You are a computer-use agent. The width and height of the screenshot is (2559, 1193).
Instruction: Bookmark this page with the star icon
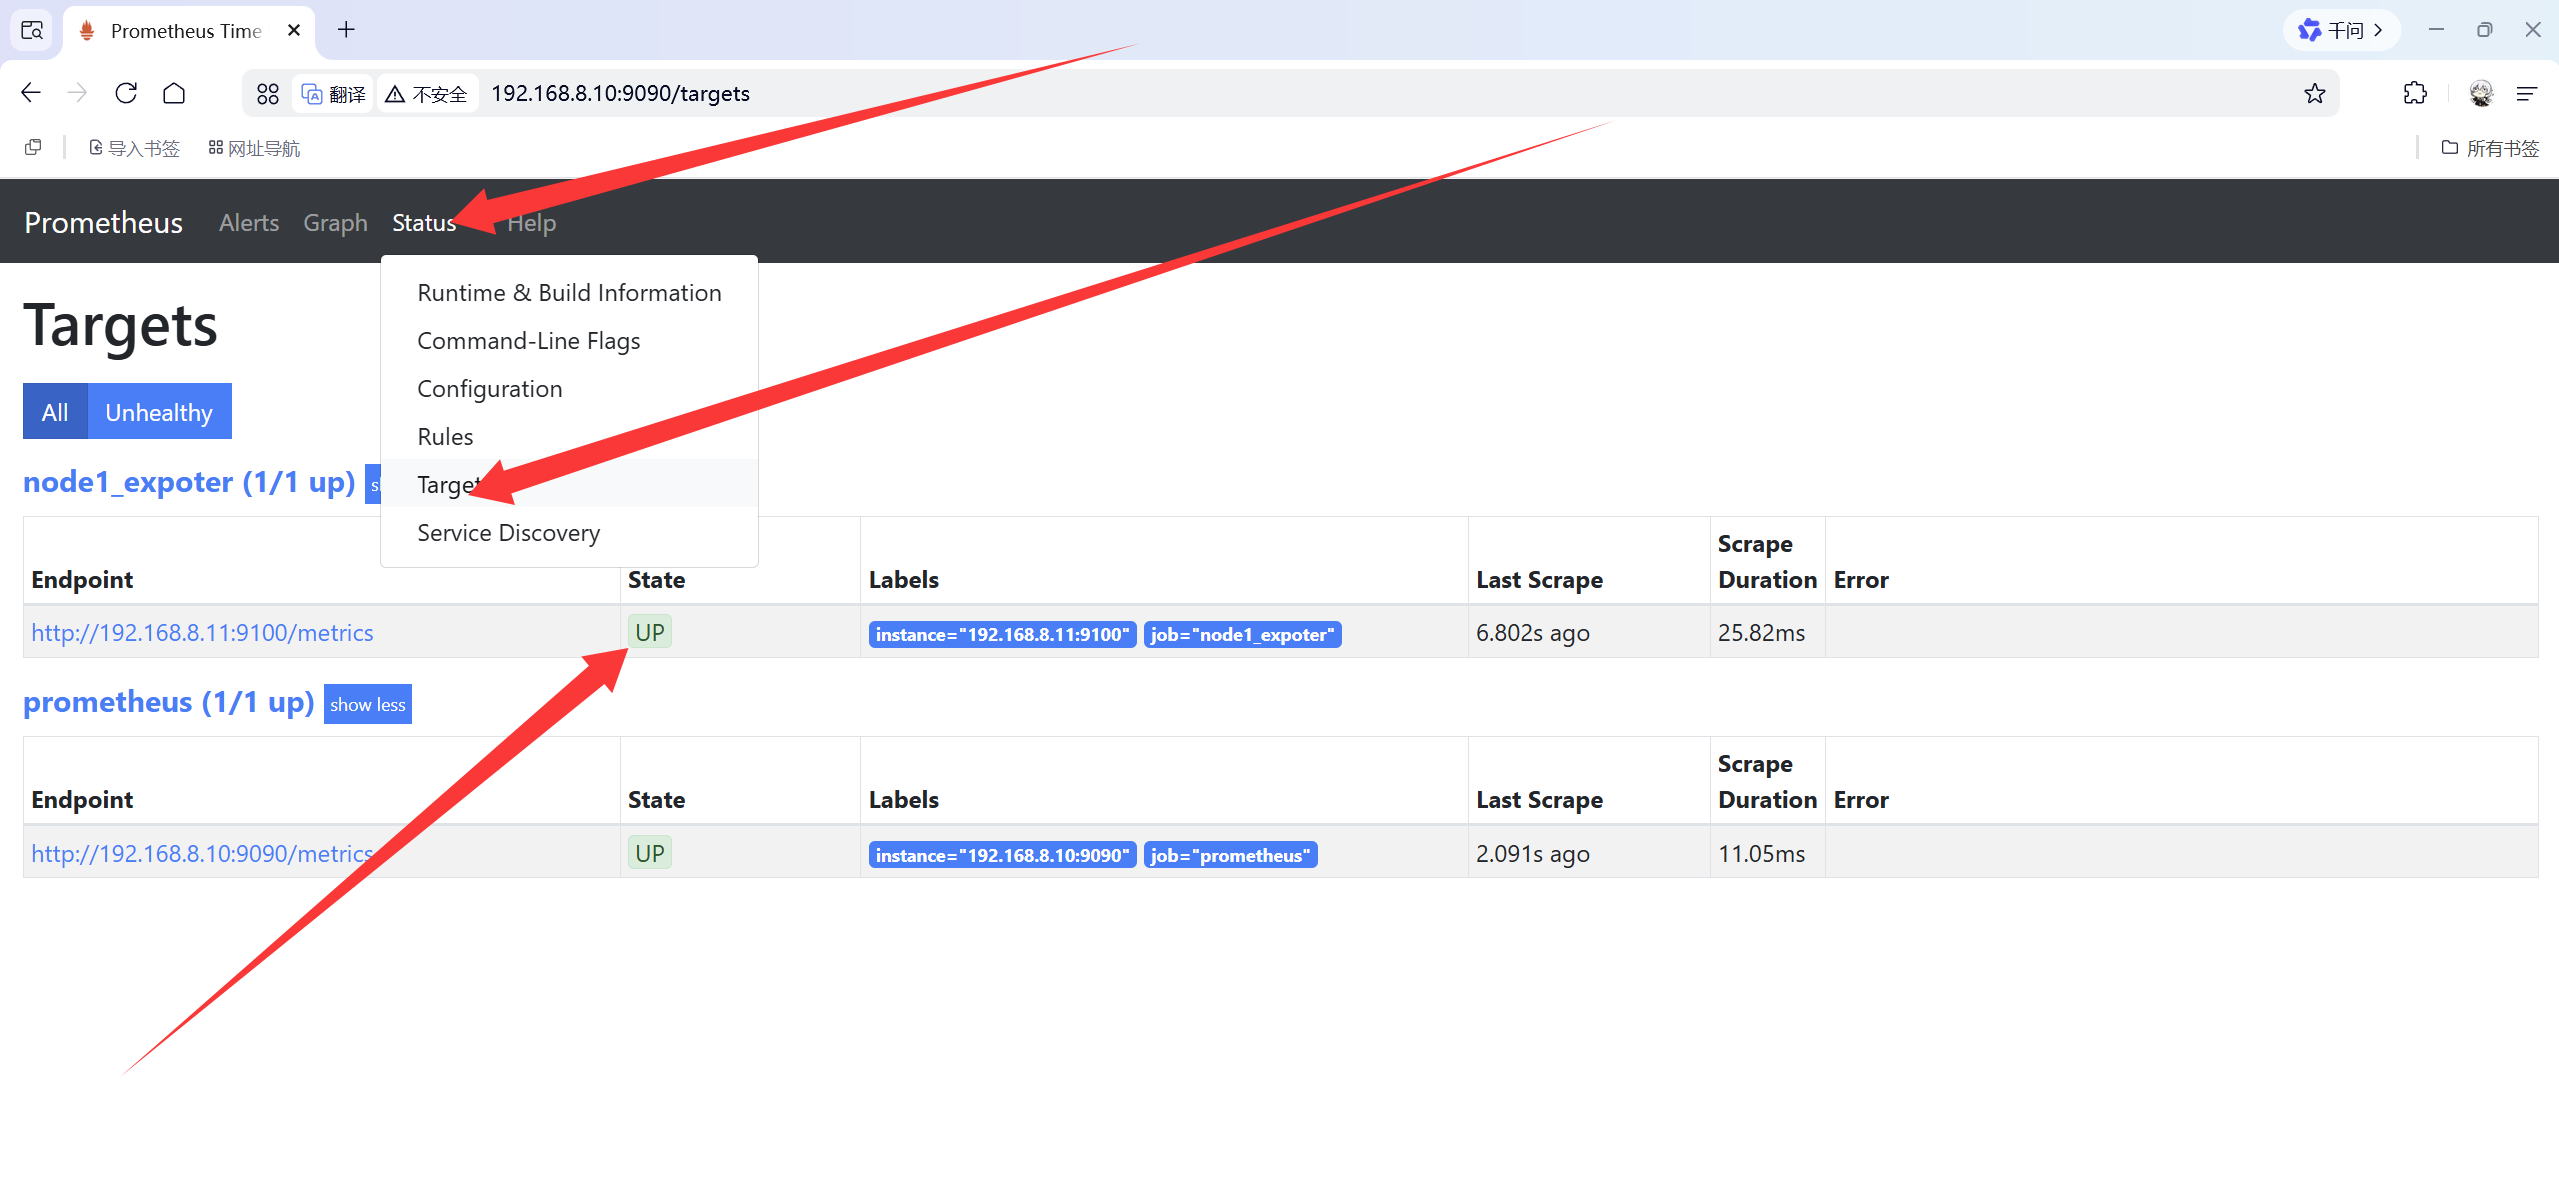coord(2314,94)
